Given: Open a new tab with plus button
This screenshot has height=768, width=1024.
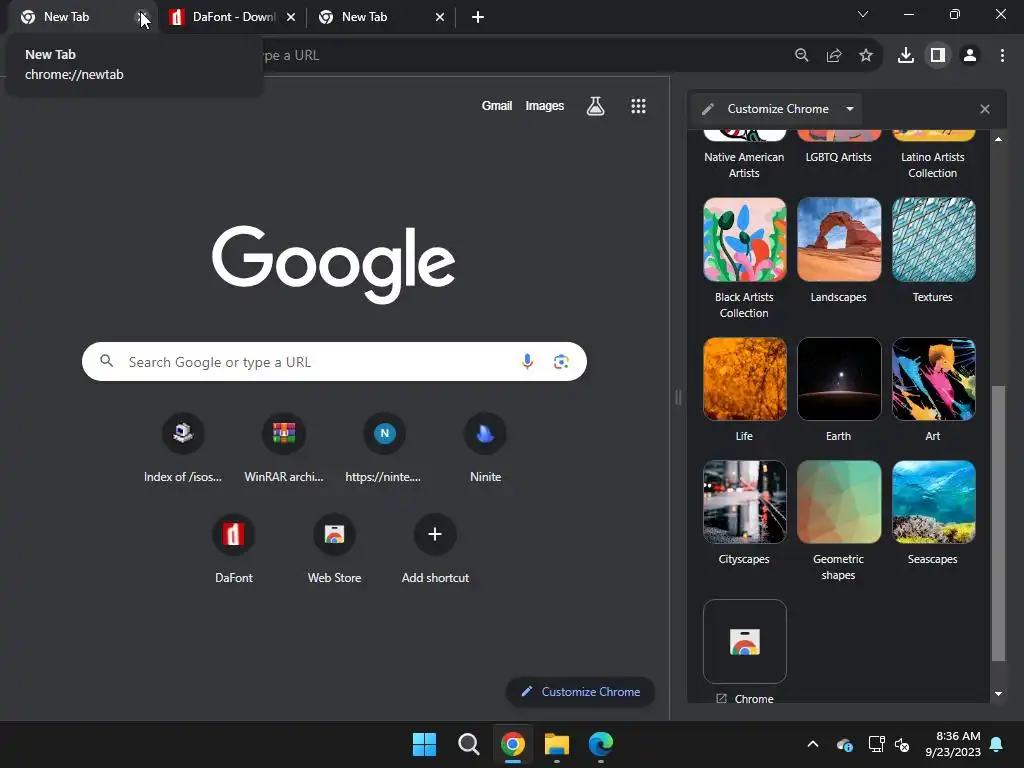Looking at the screenshot, I should 477,17.
